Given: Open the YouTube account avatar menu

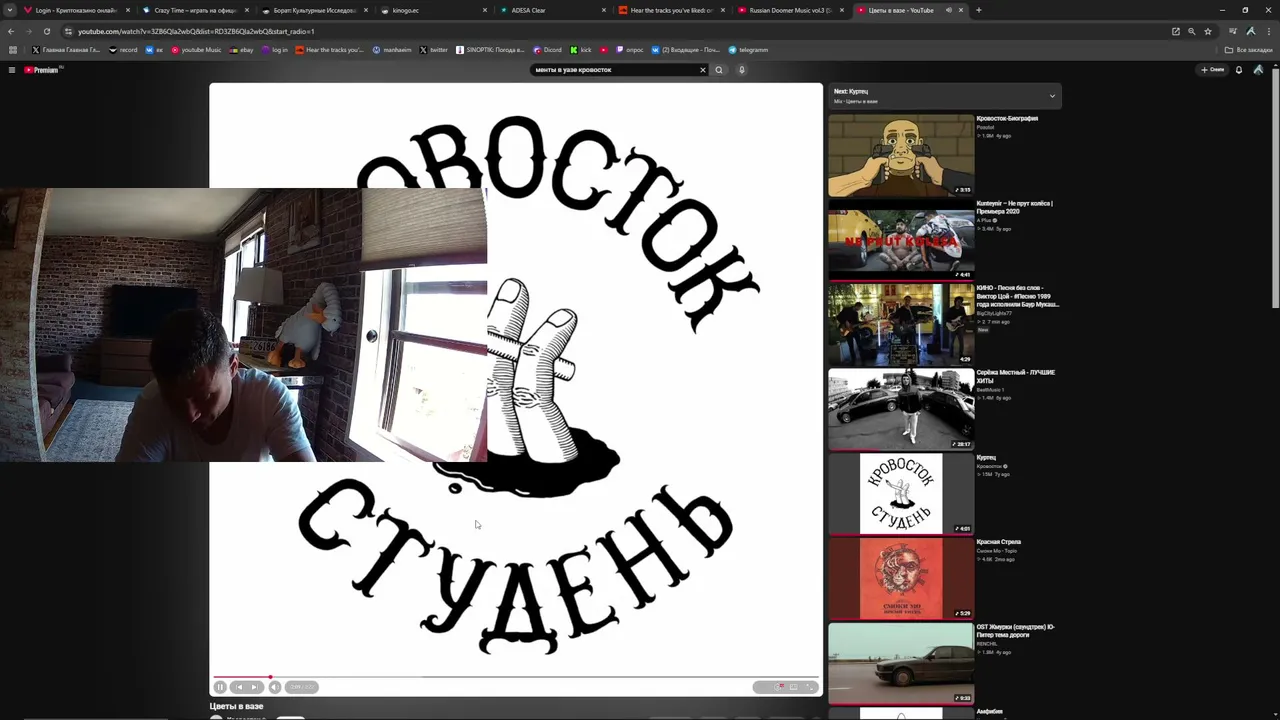Looking at the screenshot, I should coord(1258,70).
